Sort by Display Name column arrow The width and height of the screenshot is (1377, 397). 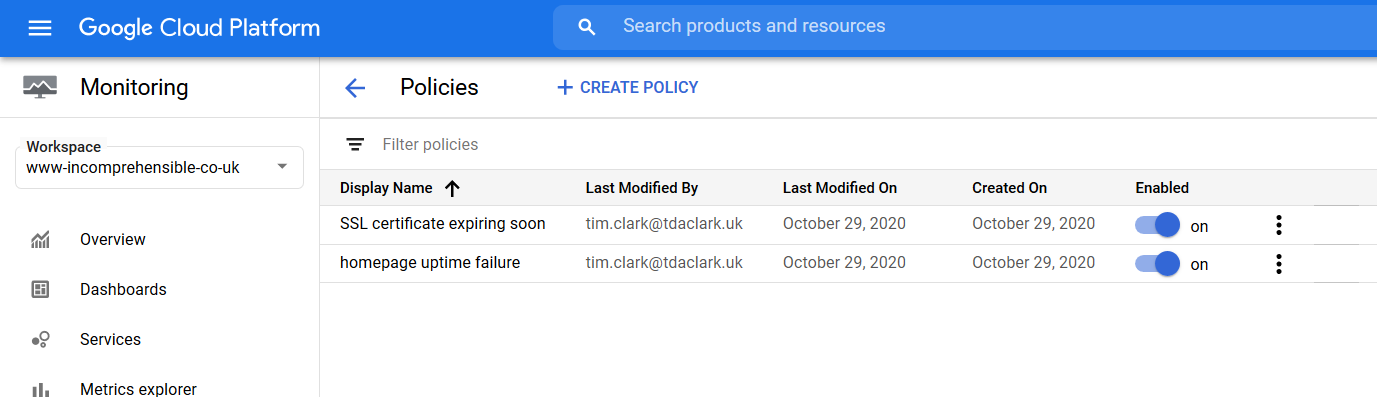pos(452,188)
